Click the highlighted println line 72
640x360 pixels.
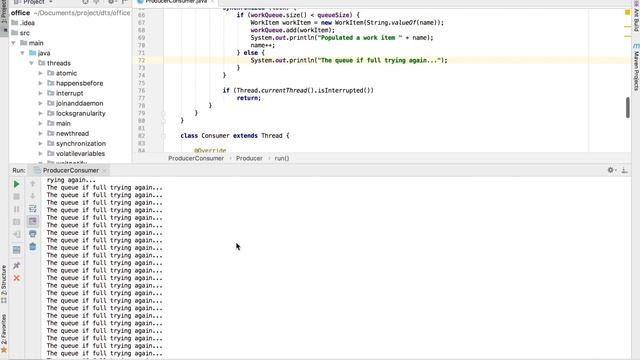[349, 60]
